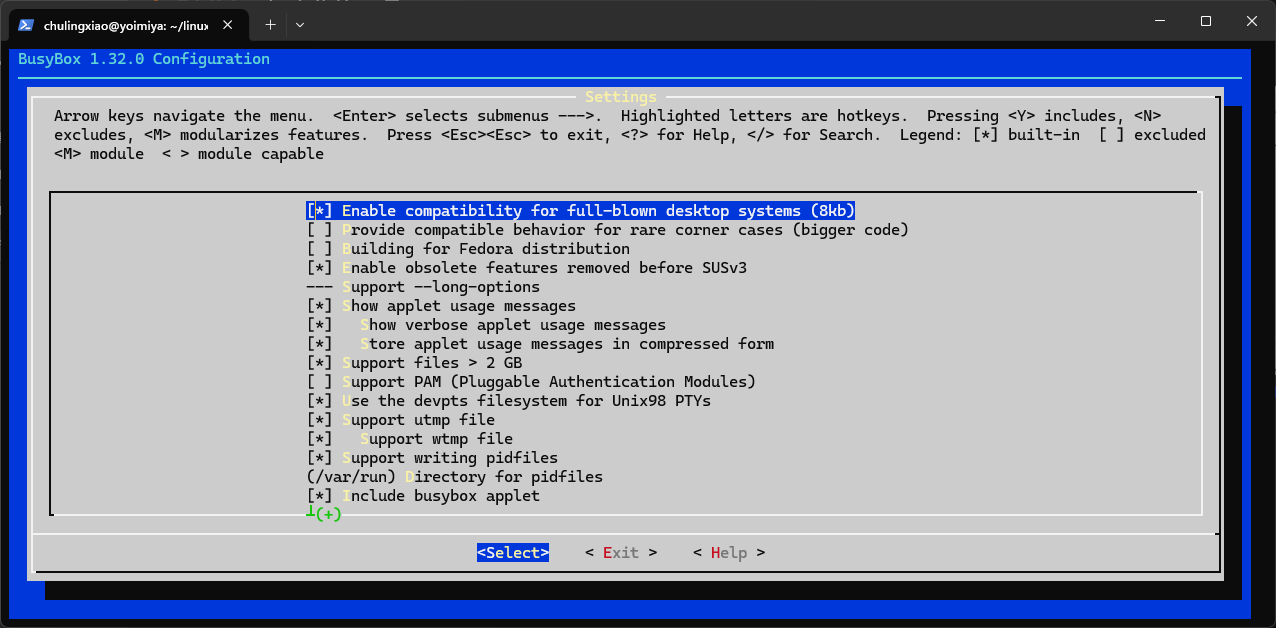1276x628 pixels.
Task: Toggle Support wtmp file checkbox
Action: click(410, 439)
